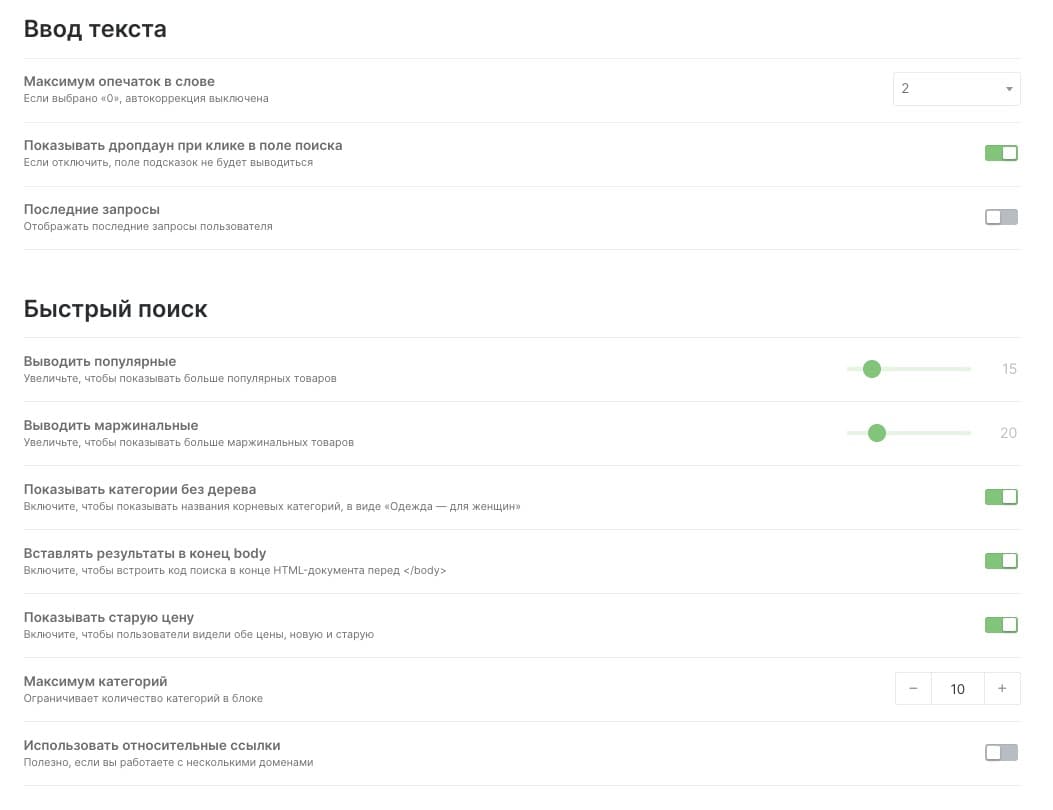
Task: Click the popular products value 15
Action: [1009, 369]
